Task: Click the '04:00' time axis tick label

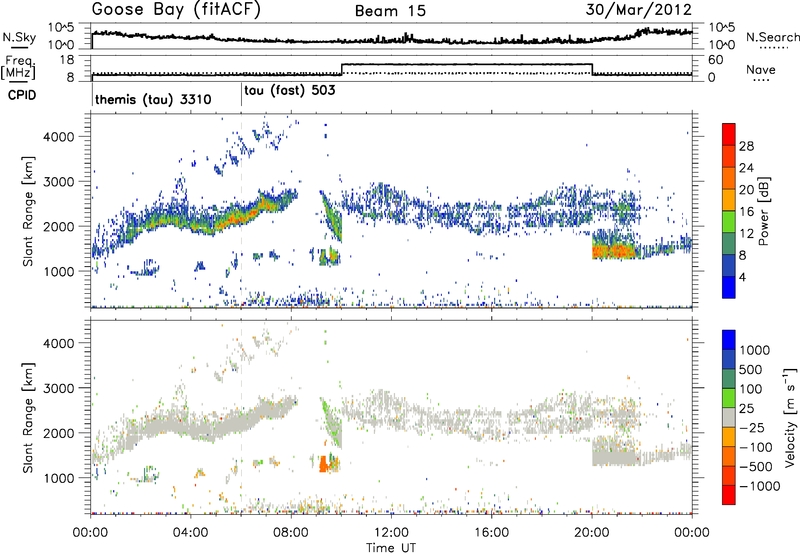Action: 190,533
